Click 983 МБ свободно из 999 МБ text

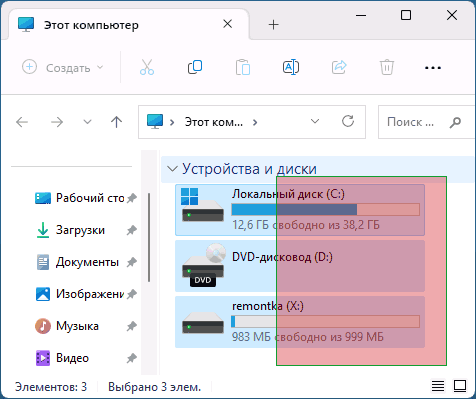[308, 337]
